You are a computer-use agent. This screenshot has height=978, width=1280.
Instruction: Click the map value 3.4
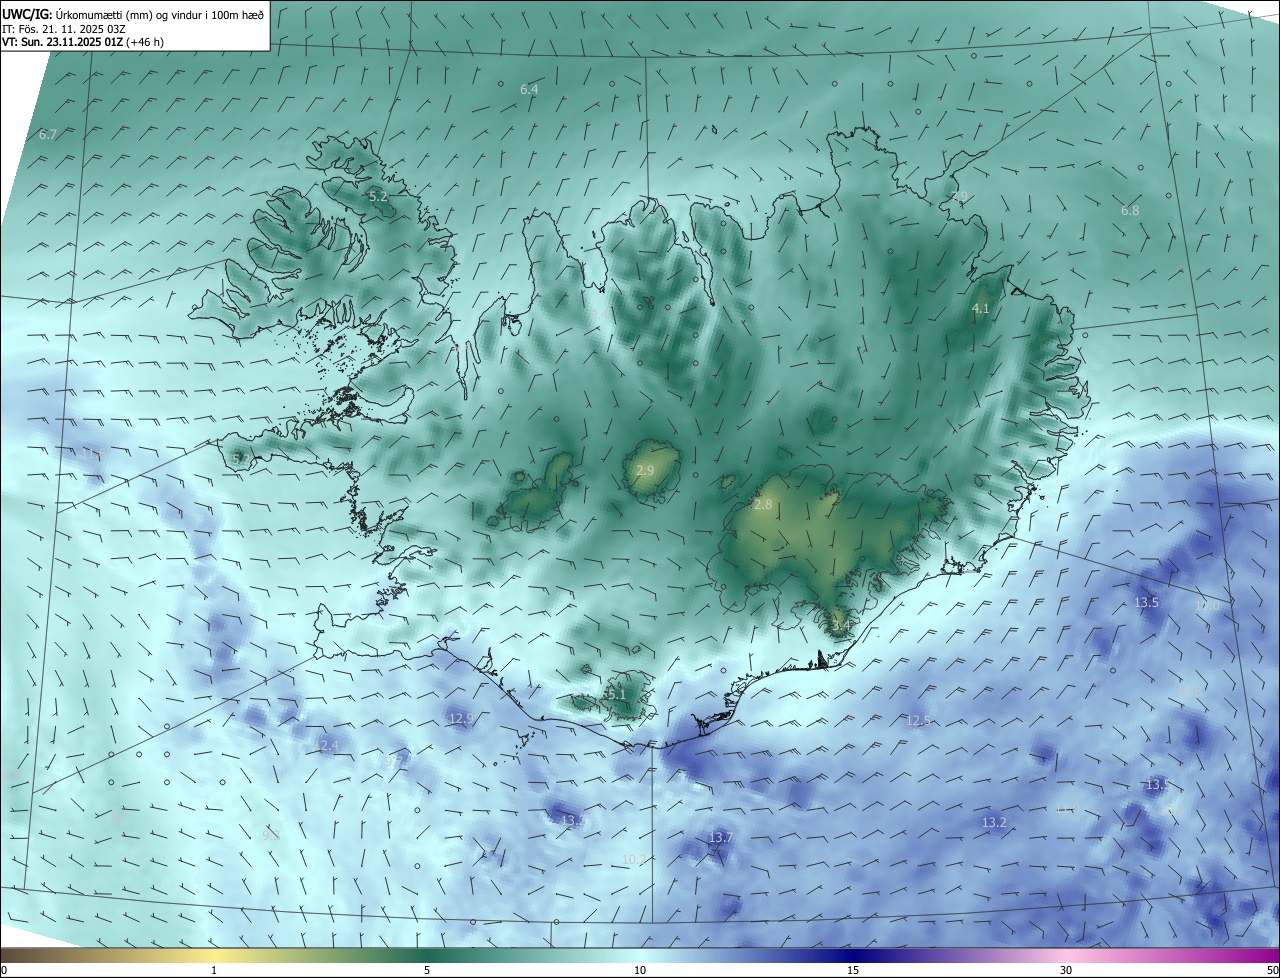(840, 626)
